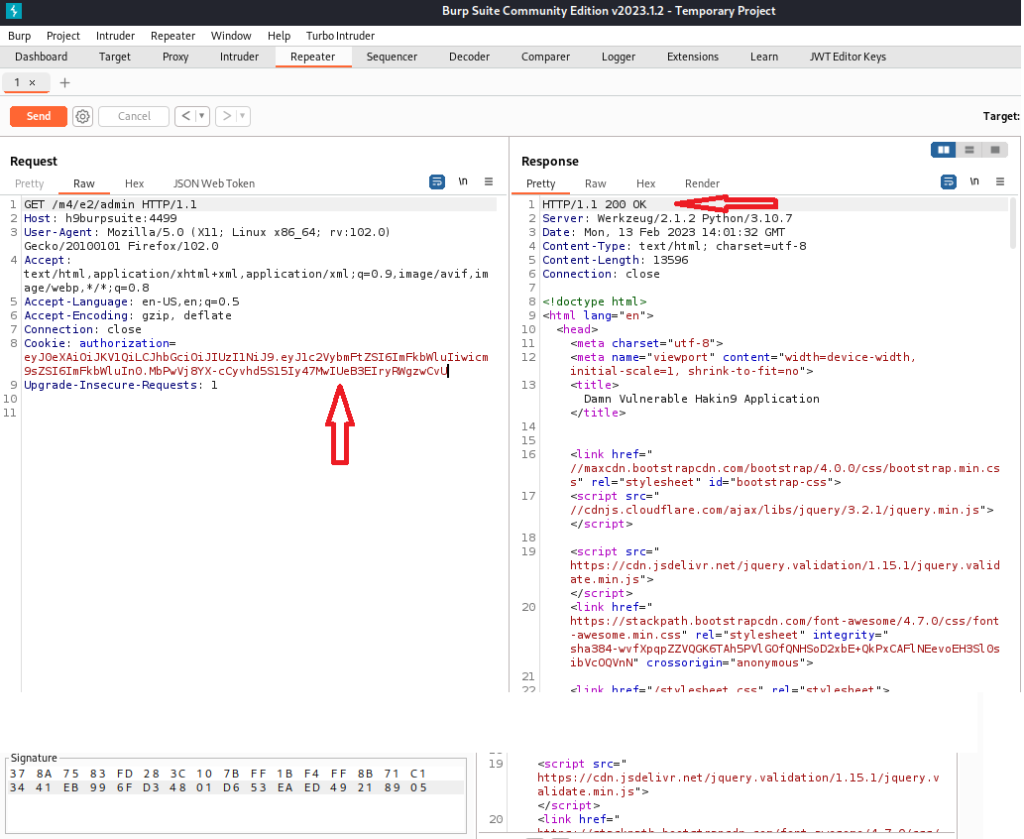Toggle non-printable characters in Request pane
This screenshot has height=839, width=1024.
[x=463, y=182]
